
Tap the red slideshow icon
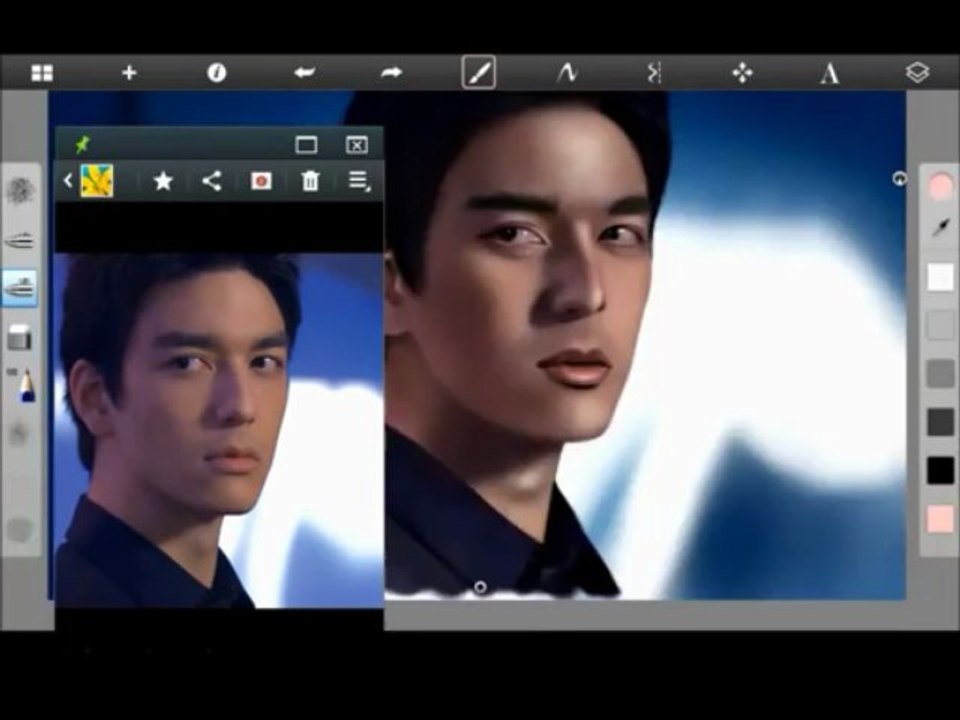coord(261,181)
